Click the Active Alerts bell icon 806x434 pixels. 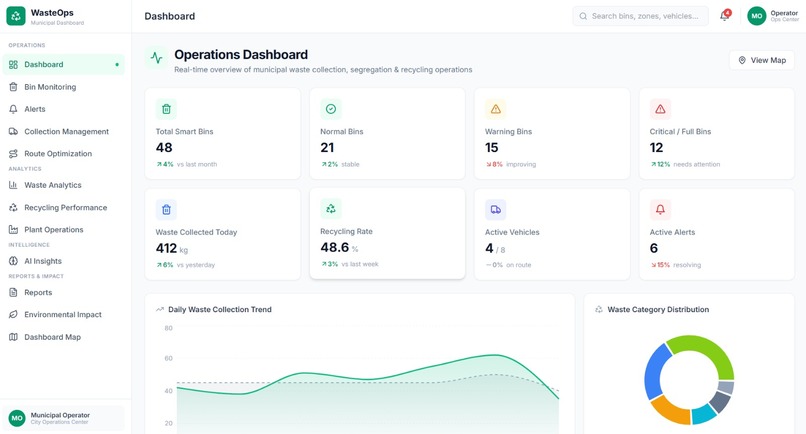(660, 210)
